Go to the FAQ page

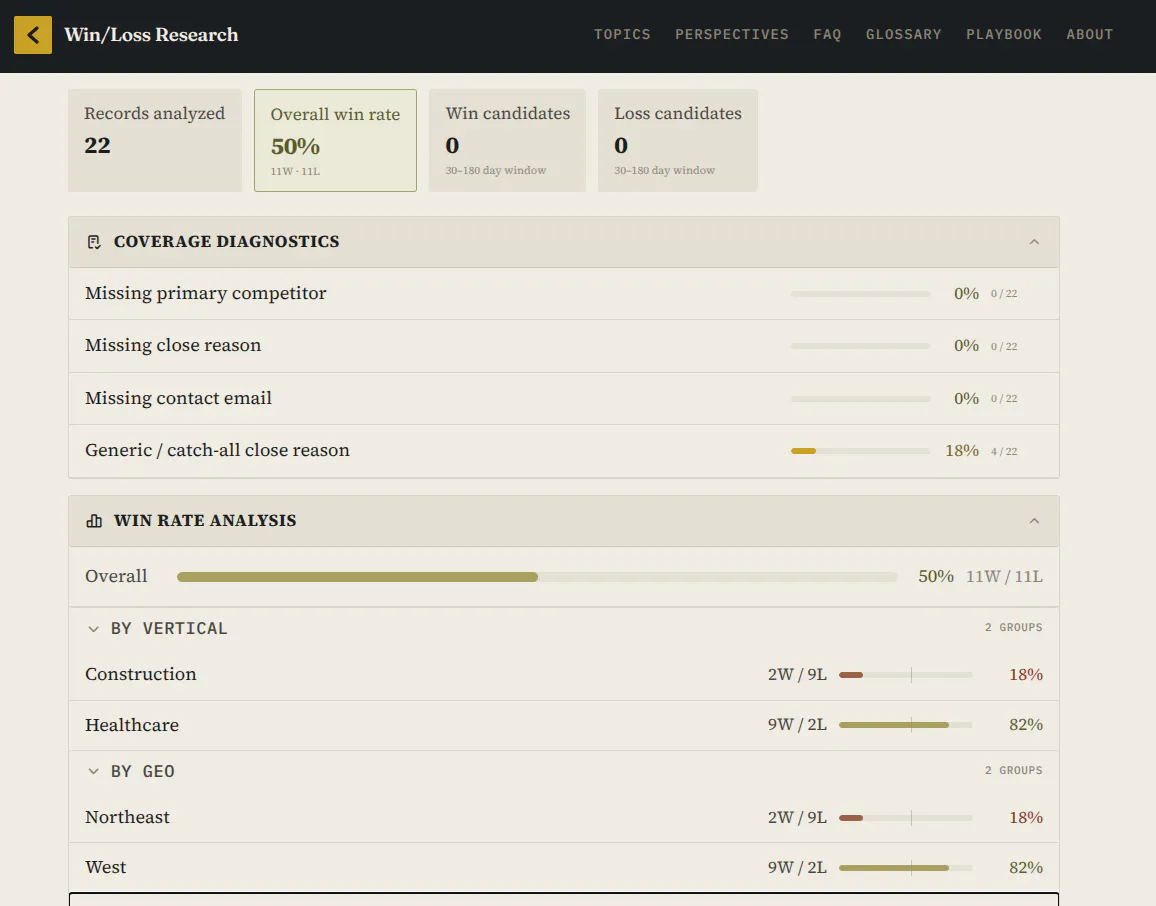tap(826, 35)
